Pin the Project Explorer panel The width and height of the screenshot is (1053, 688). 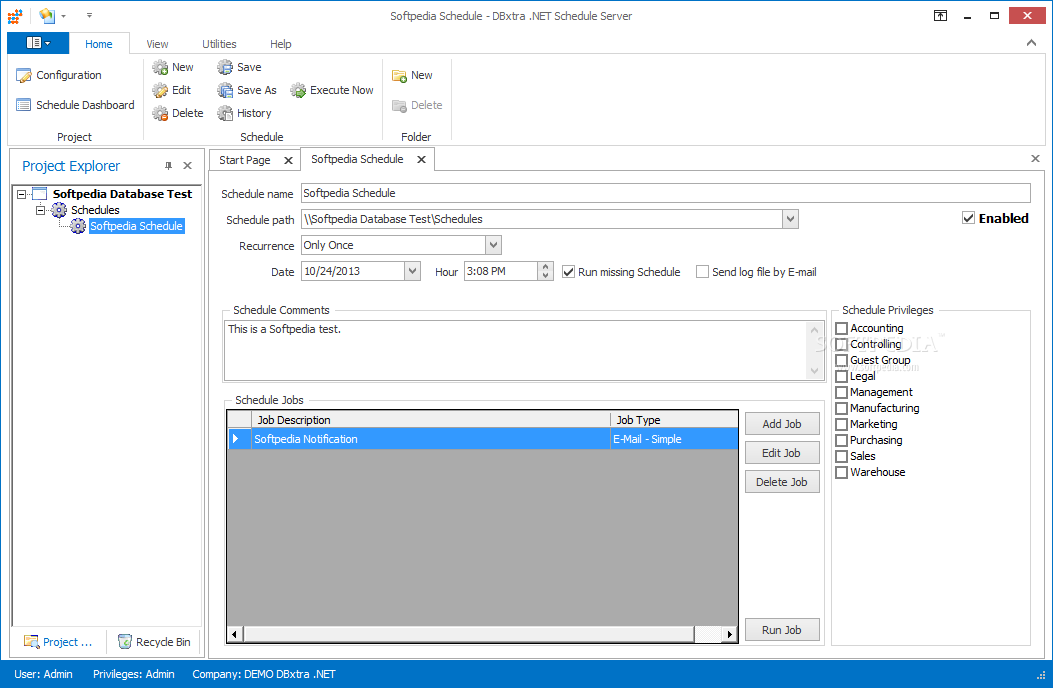[x=169, y=166]
